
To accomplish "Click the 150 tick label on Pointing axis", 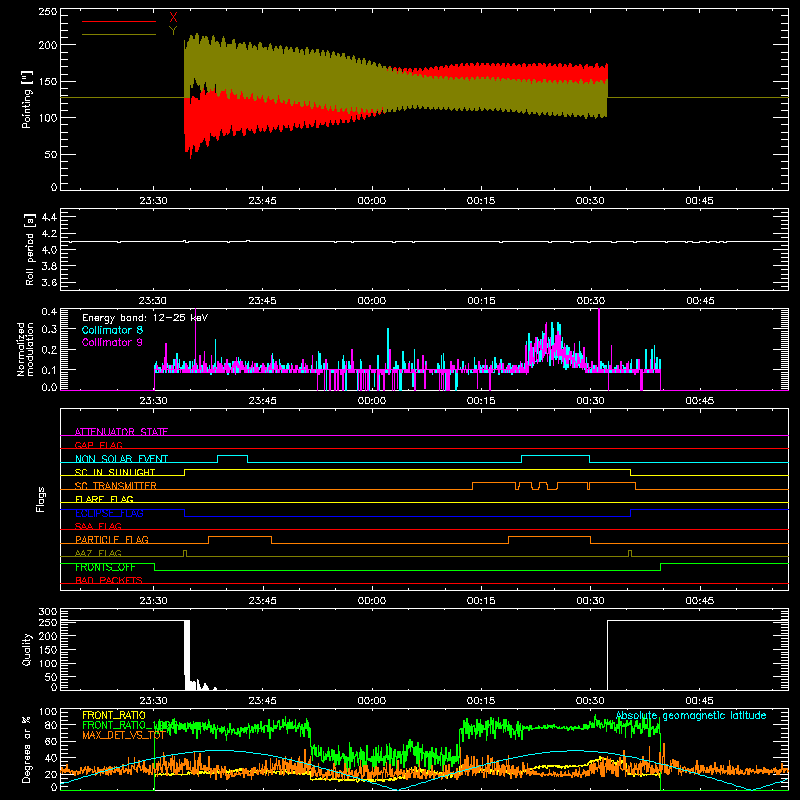I will pyautogui.click(x=48, y=82).
